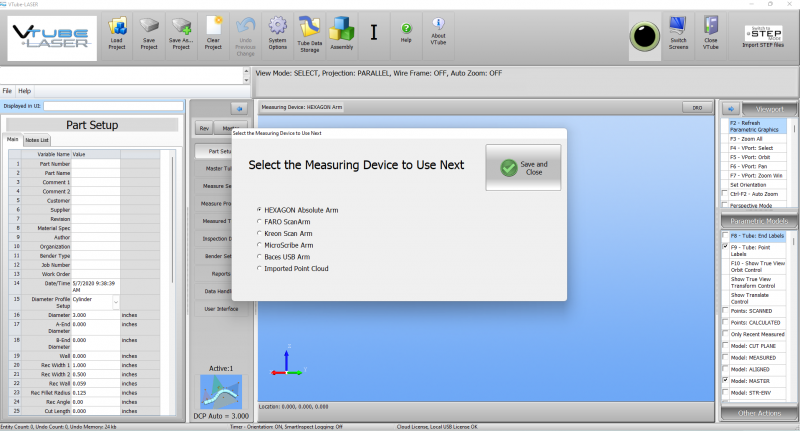Switch to the Main tab

13,139
